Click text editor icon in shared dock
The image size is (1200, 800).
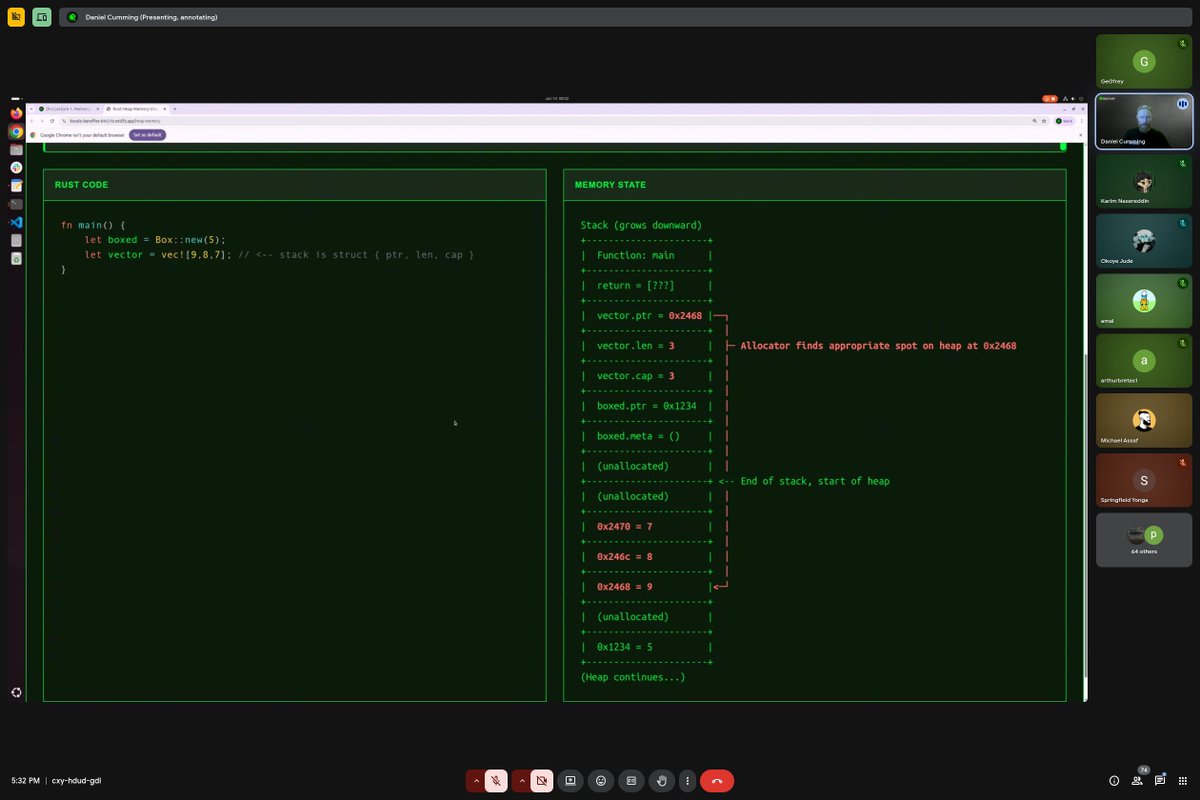tap(16, 186)
